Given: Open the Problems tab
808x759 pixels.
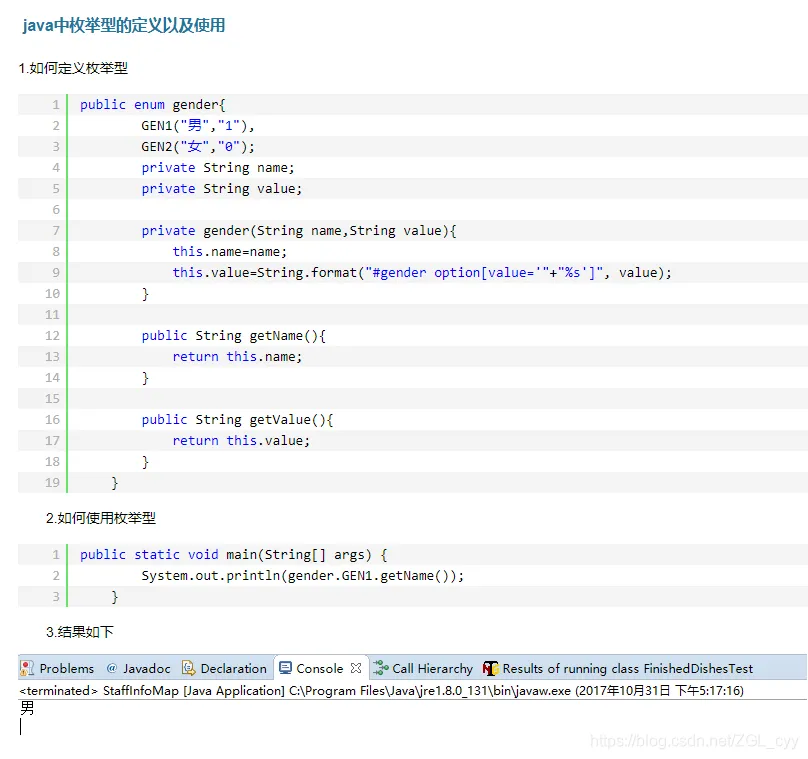Looking at the screenshot, I should point(57,668).
